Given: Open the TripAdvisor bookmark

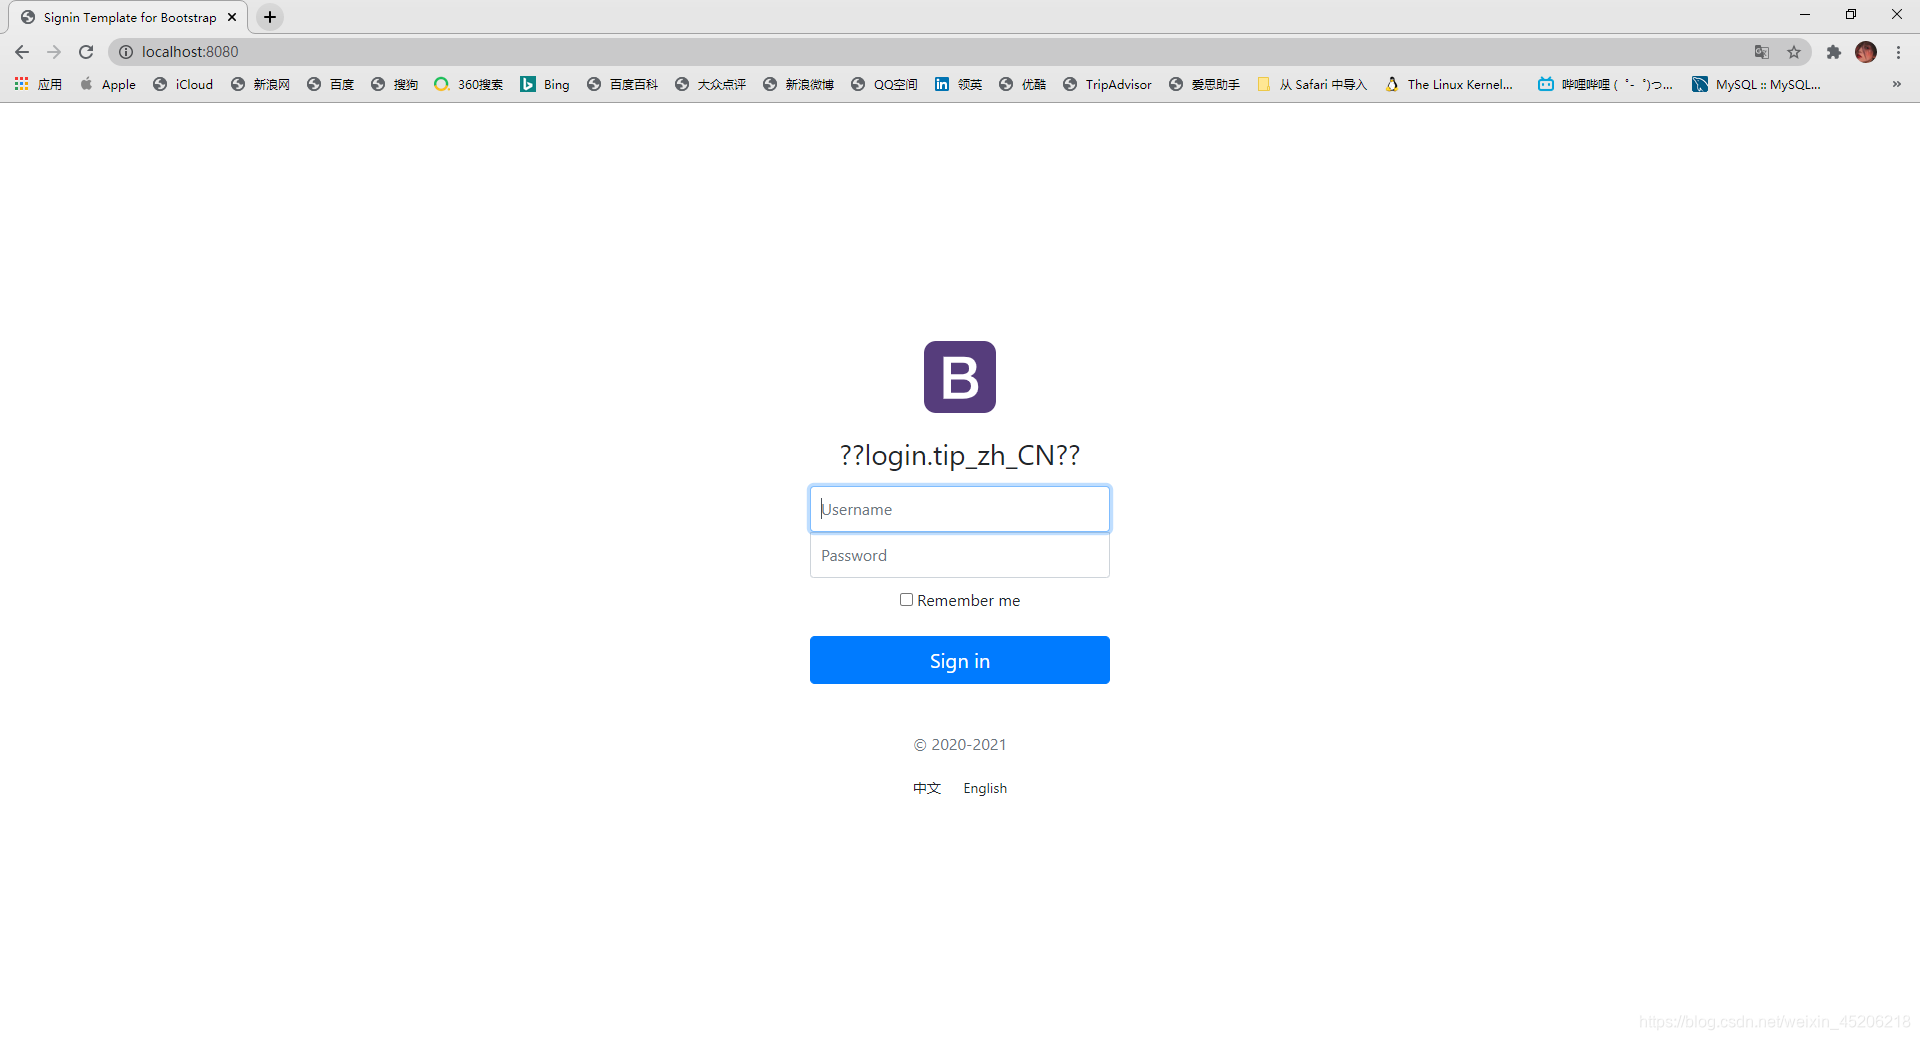Looking at the screenshot, I should [x=1107, y=84].
